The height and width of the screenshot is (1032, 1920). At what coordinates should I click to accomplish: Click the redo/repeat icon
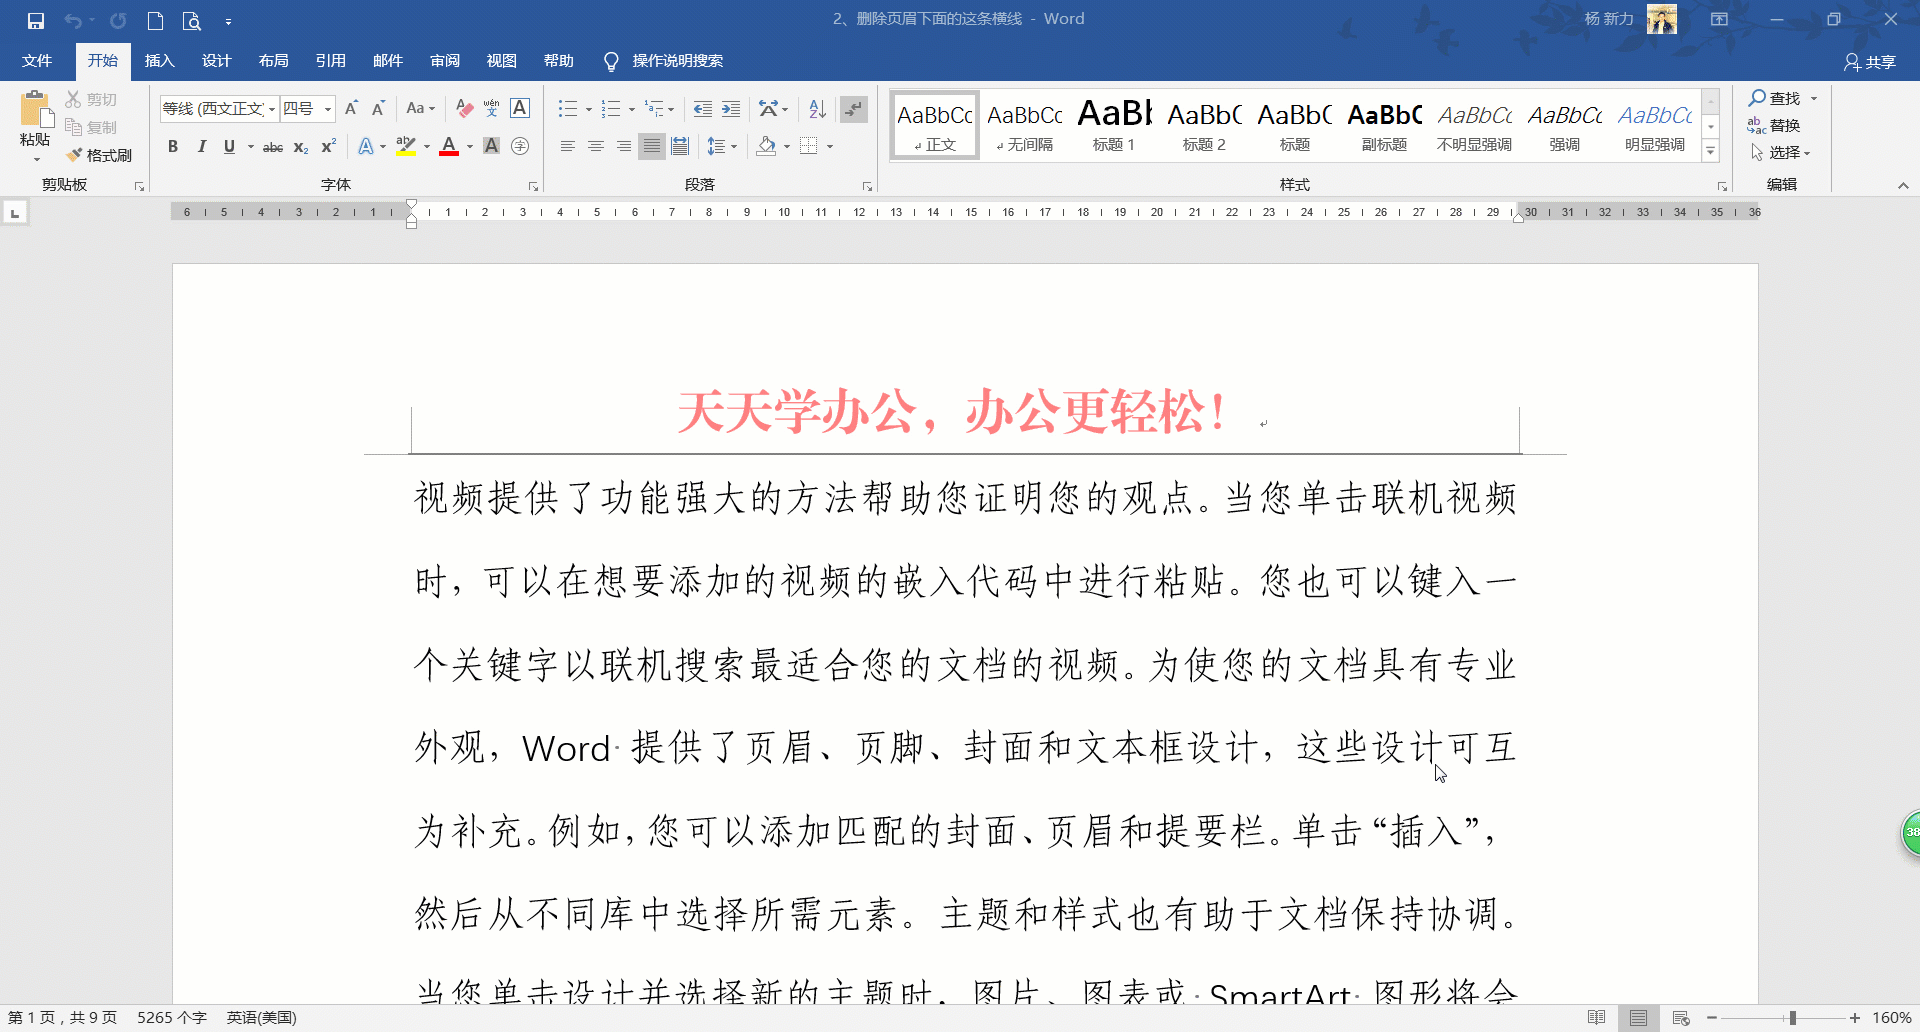pyautogui.click(x=118, y=20)
